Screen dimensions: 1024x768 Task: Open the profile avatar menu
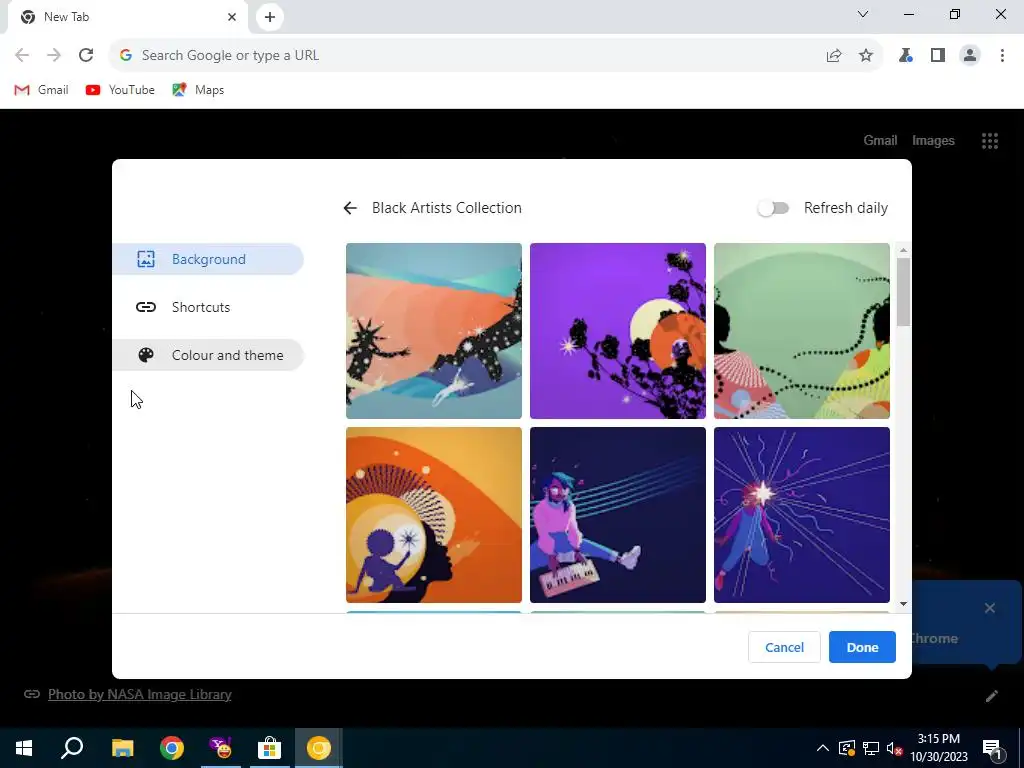[970, 56]
